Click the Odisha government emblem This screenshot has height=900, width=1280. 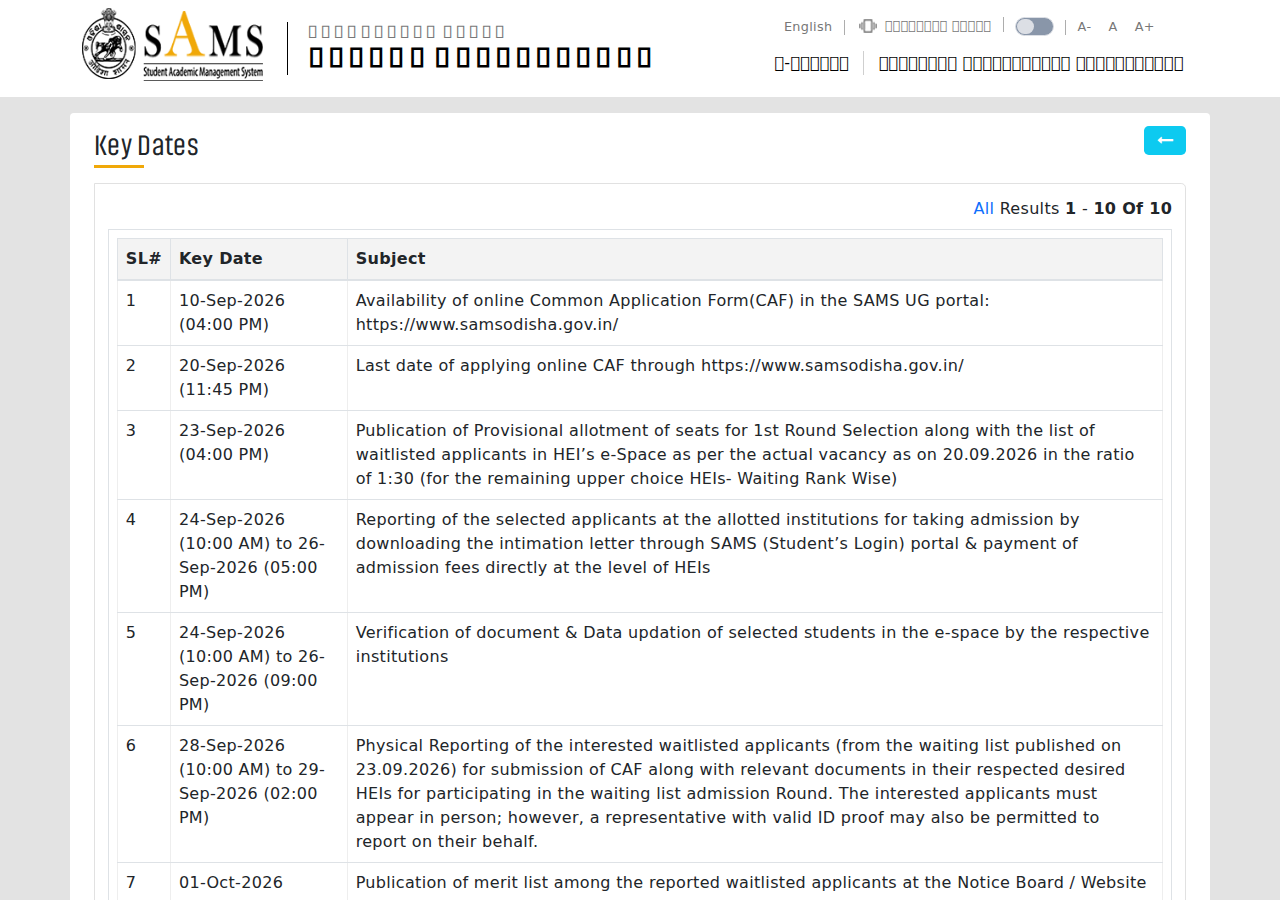tap(108, 44)
